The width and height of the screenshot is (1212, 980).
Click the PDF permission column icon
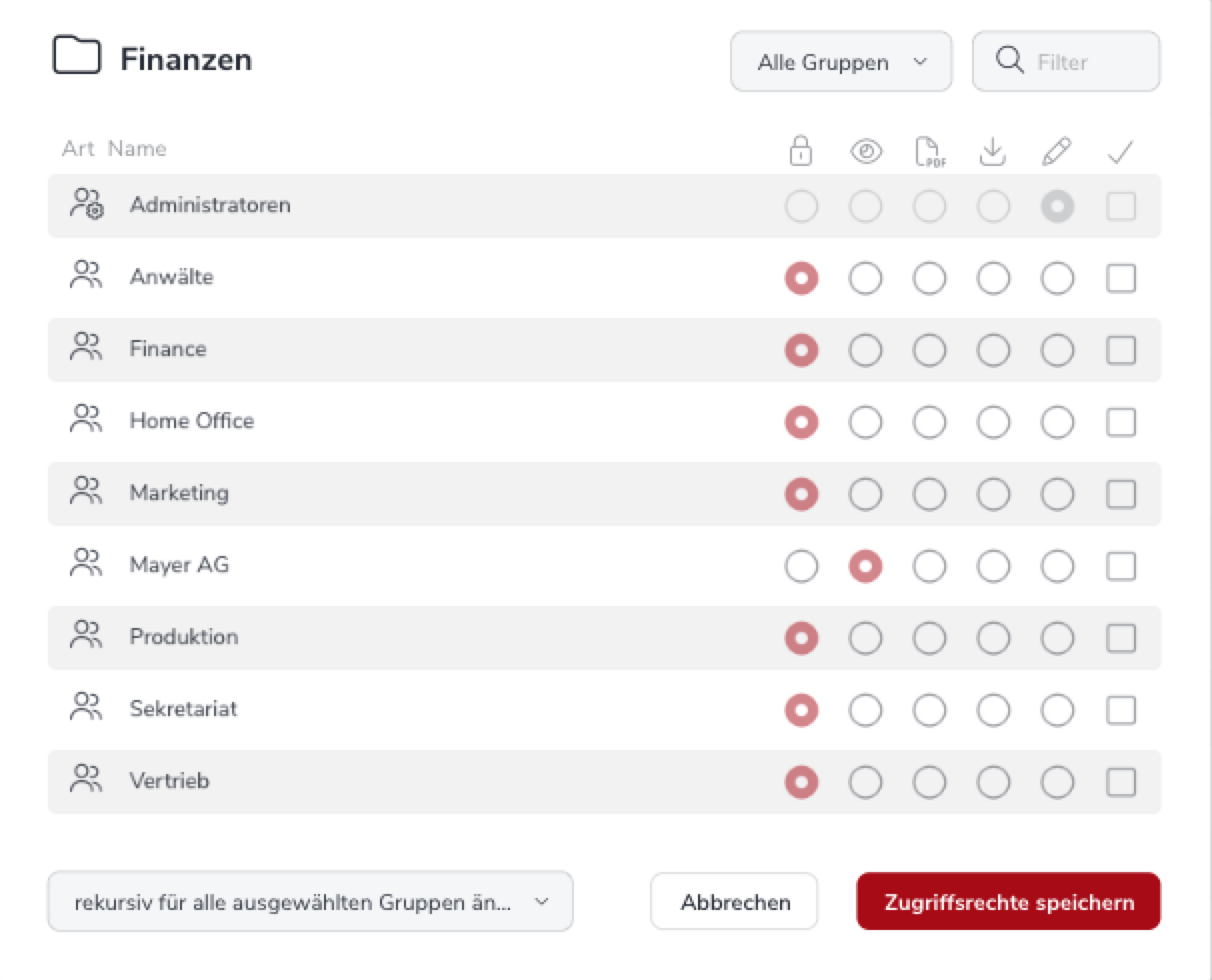pos(930,151)
